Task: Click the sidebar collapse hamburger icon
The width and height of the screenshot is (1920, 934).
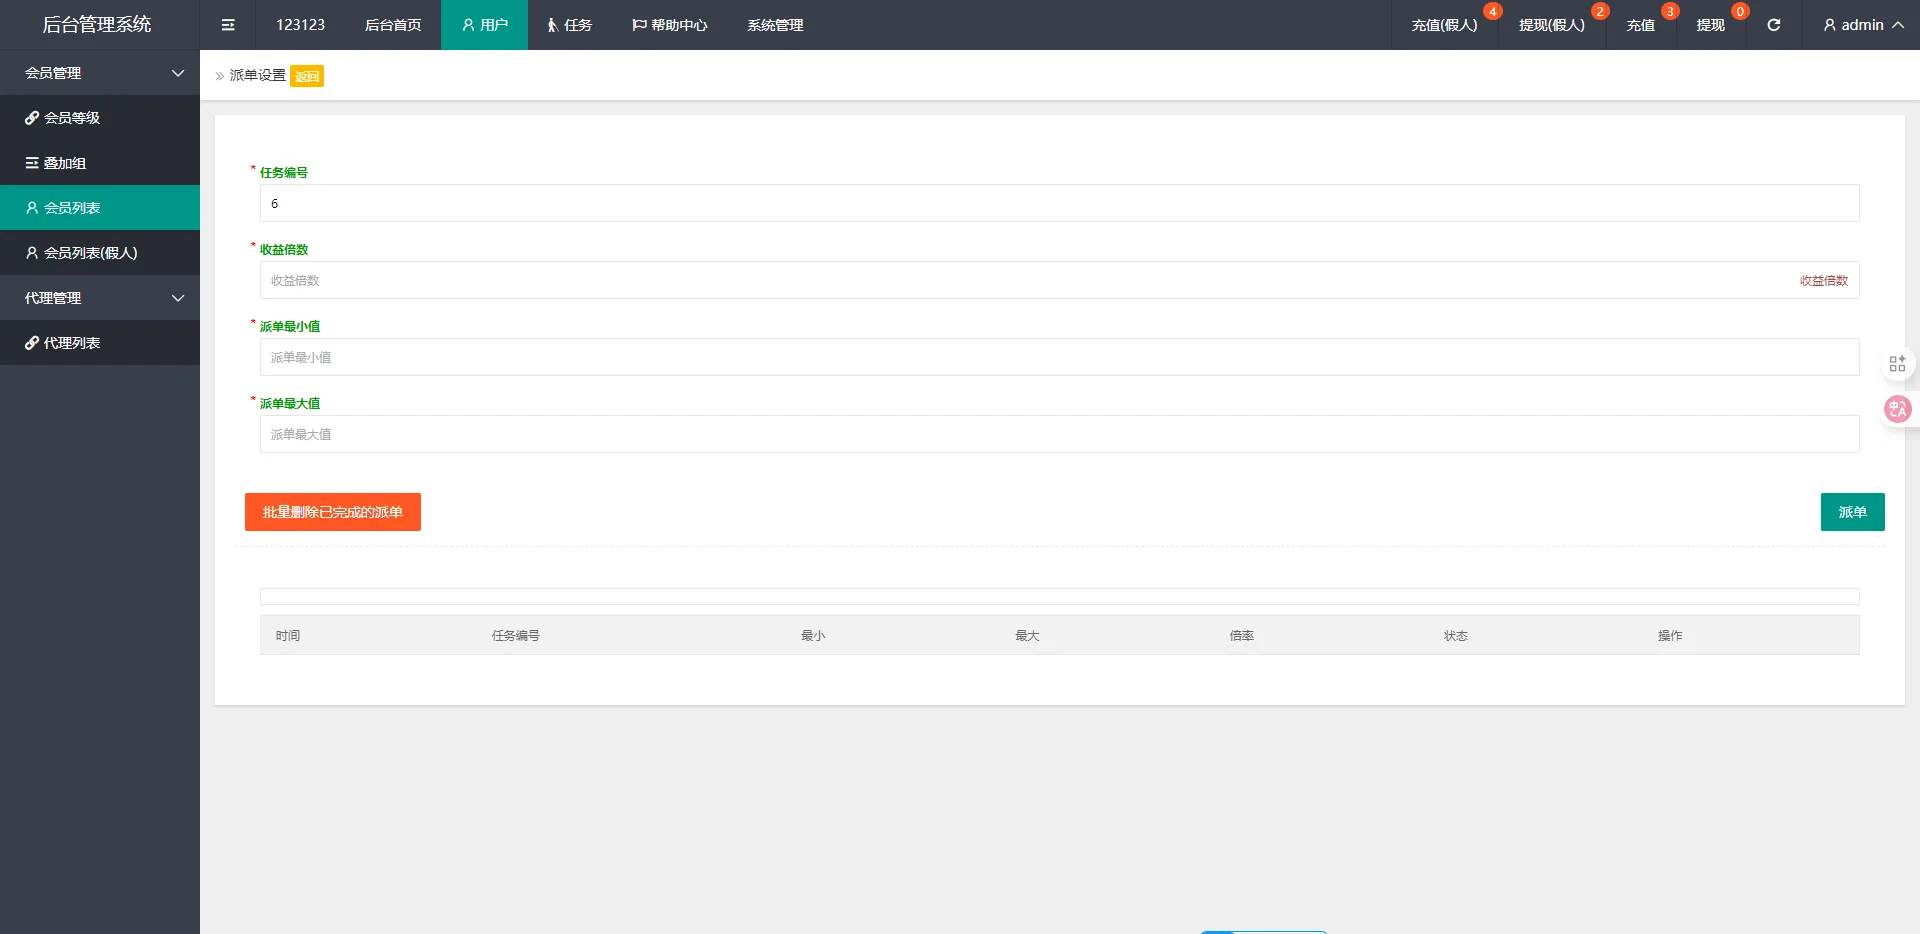Action: [x=228, y=25]
